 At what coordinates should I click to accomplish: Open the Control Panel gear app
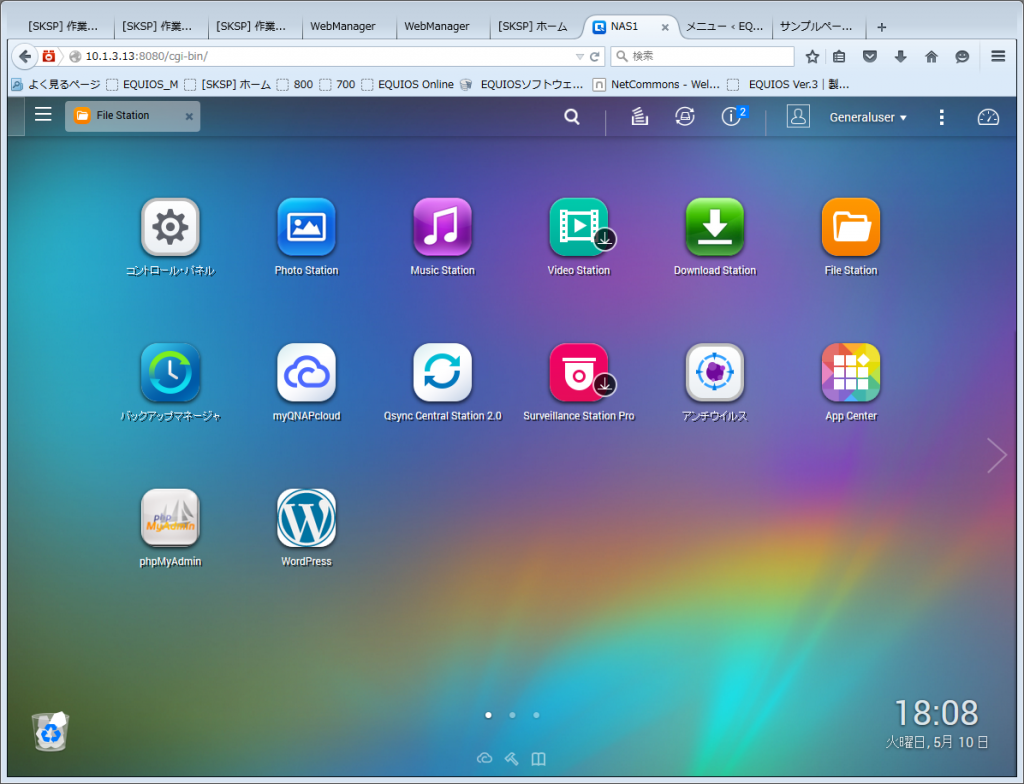click(170, 227)
